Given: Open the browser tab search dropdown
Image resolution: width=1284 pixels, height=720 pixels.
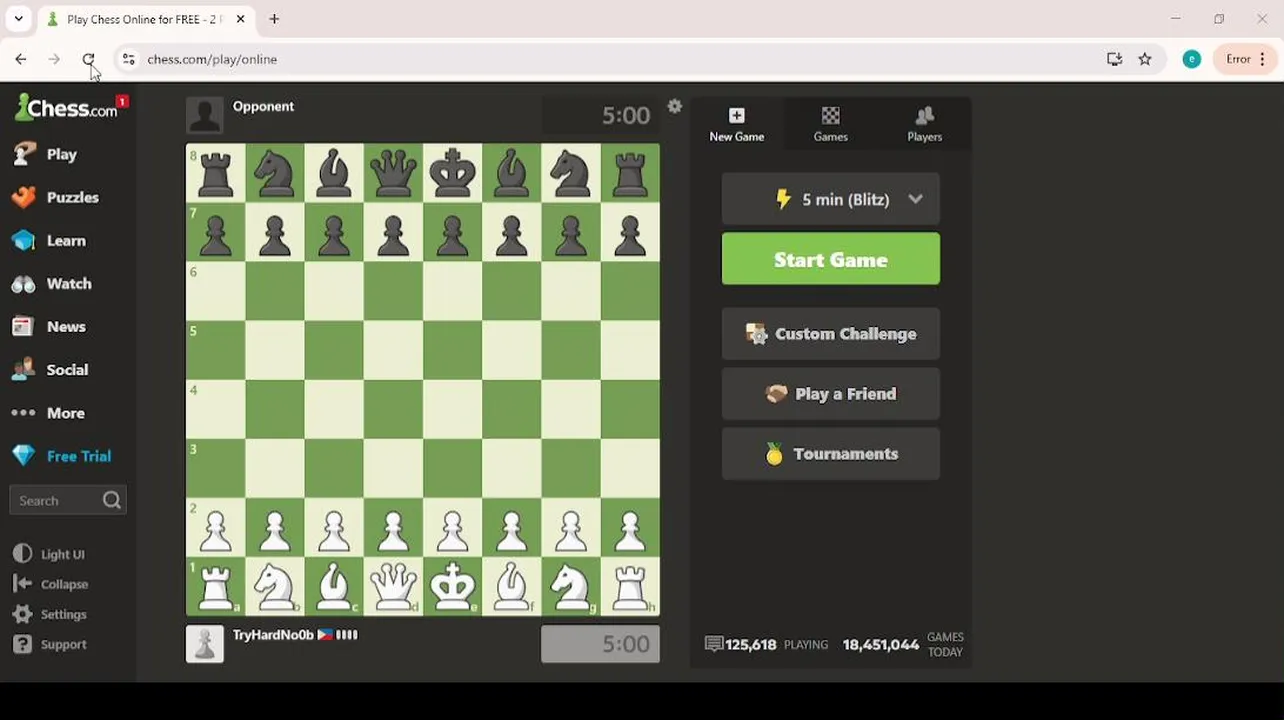Looking at the screenshot, I should click(x=18, y=19).
